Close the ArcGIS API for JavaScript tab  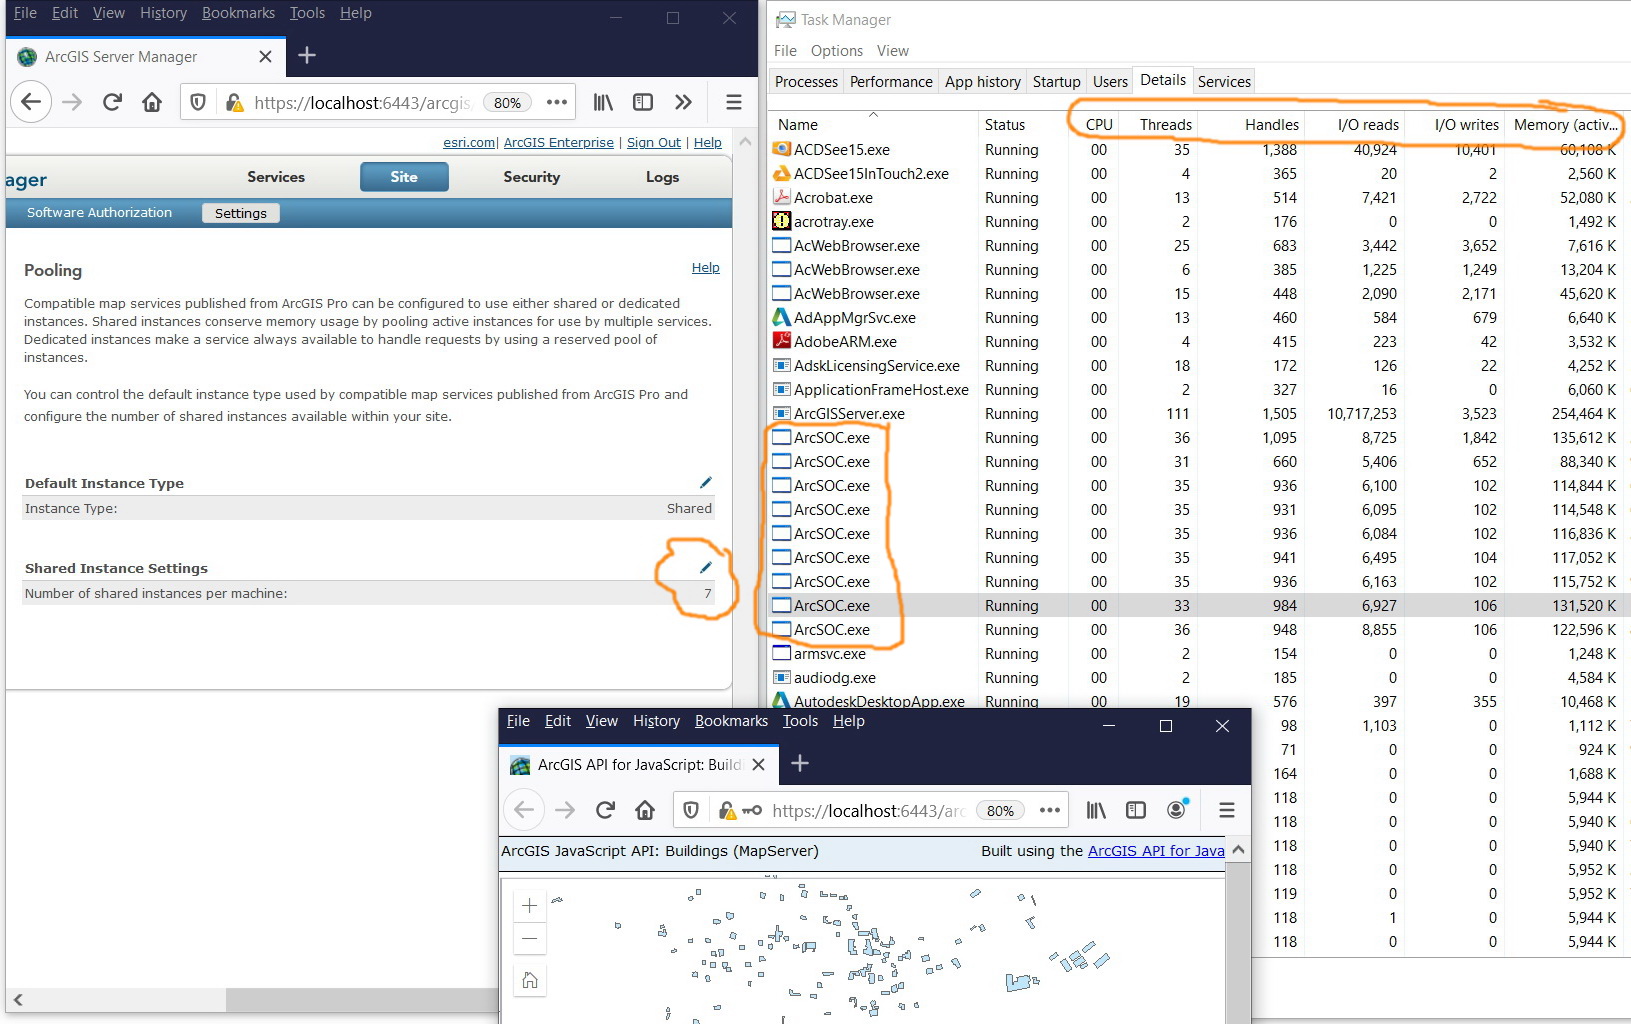click(x=758, y=764)
